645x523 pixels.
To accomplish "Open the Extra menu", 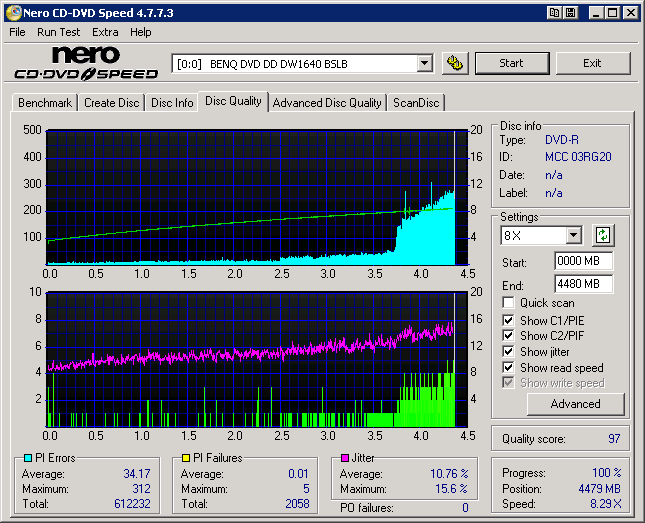I will [x=105, y=32].
